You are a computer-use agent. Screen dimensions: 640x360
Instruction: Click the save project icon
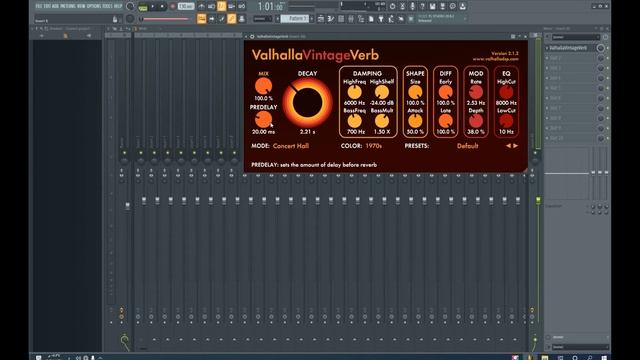pyautogui.click(x=433, y=7)
